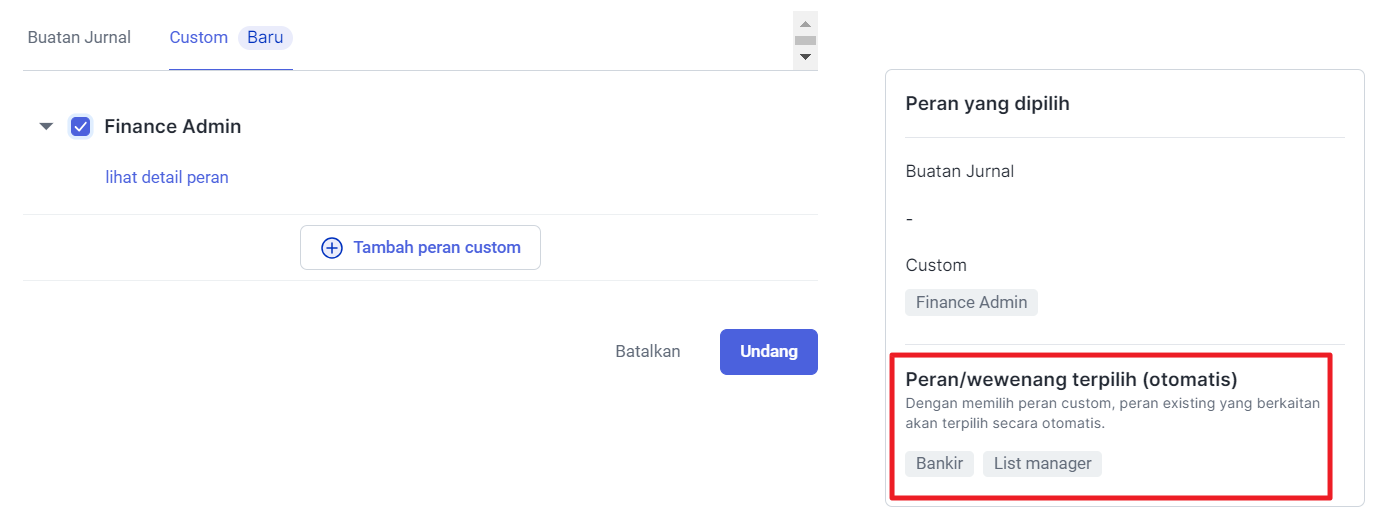This screenshot has height=514, width=1381.
Task: Click the "Peran yang dipilih" panel heading
Action: (x=987, y=103)
